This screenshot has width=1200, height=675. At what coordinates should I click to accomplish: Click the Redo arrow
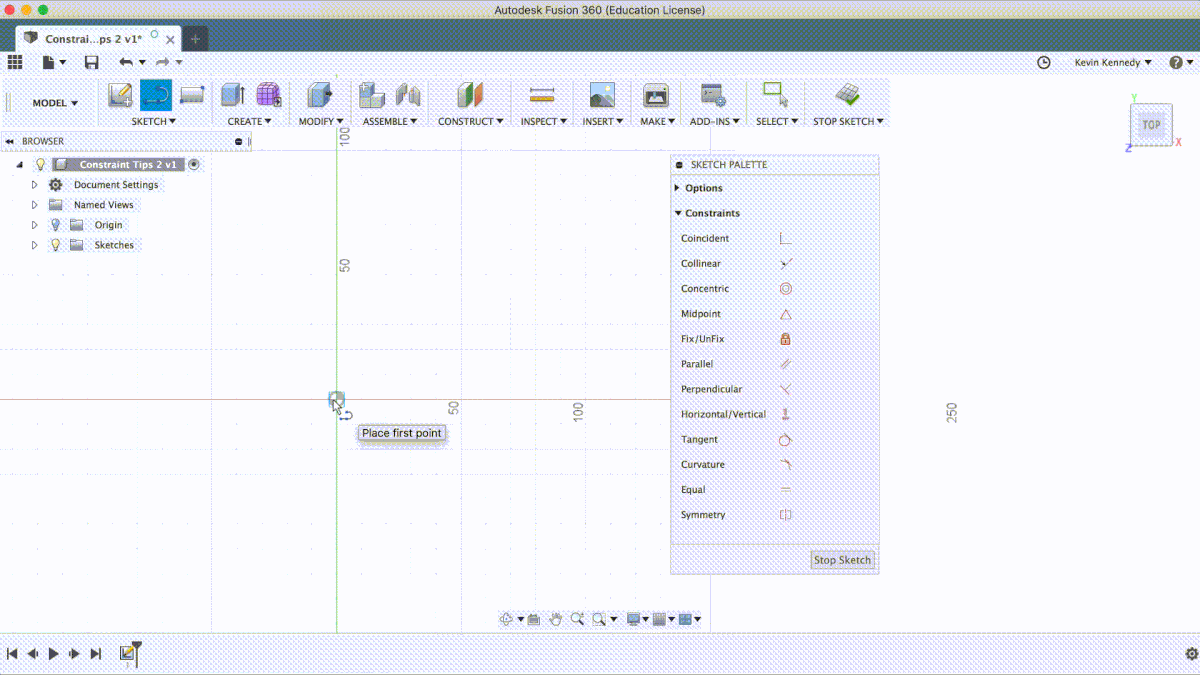pos(162,62)
